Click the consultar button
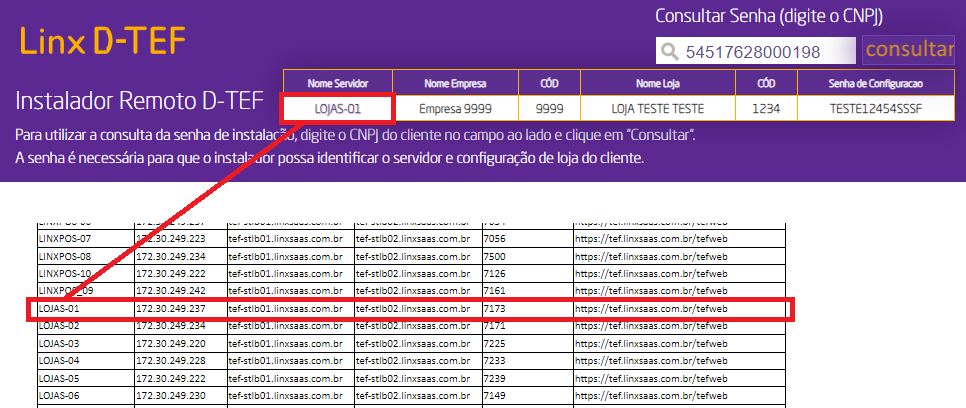Image resolution: width=966 pixels, height=408 pixels. [x=909, y=50]
